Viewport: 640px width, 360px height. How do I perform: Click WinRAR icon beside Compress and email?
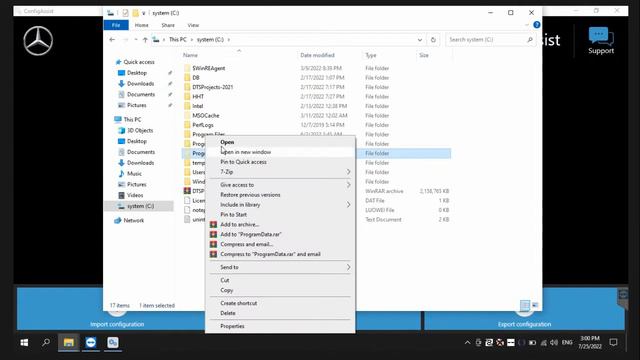click(213, 244)
